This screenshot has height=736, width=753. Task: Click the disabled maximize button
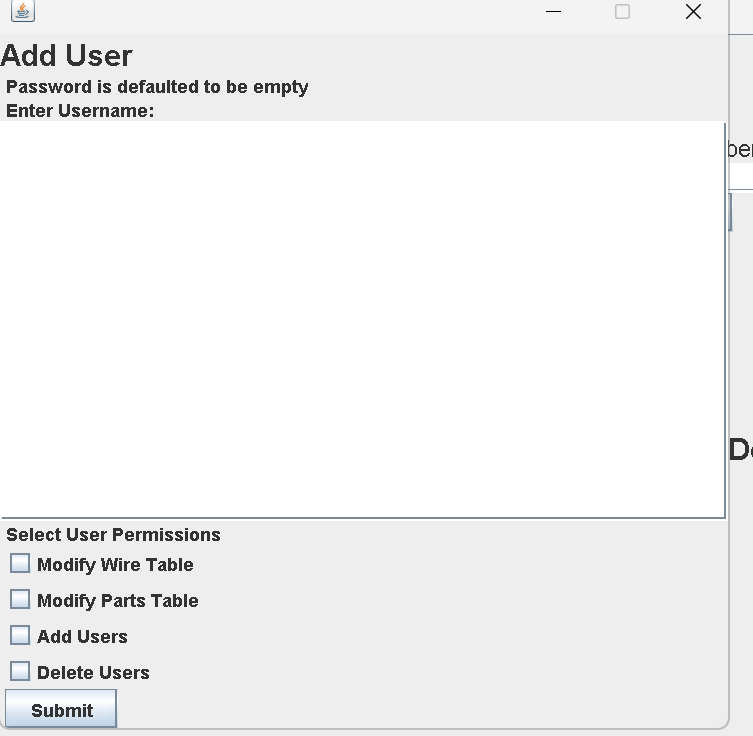tap(622, 12)
